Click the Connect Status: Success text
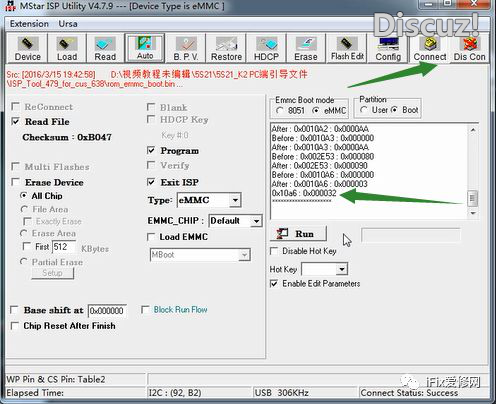This screenshot has height=404, width=496. 409,393
